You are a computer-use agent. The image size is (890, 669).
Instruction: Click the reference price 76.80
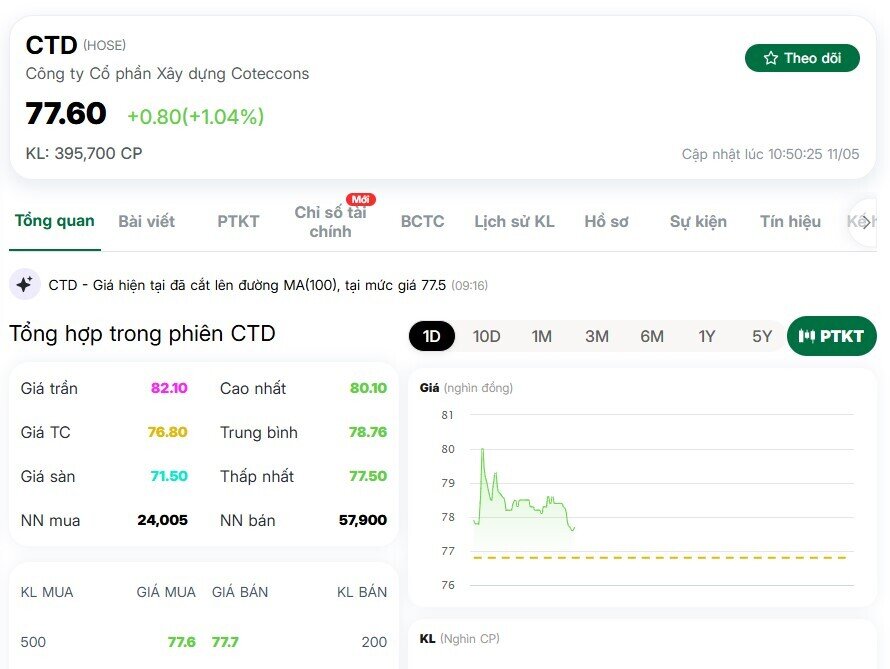tap(167, 432)
